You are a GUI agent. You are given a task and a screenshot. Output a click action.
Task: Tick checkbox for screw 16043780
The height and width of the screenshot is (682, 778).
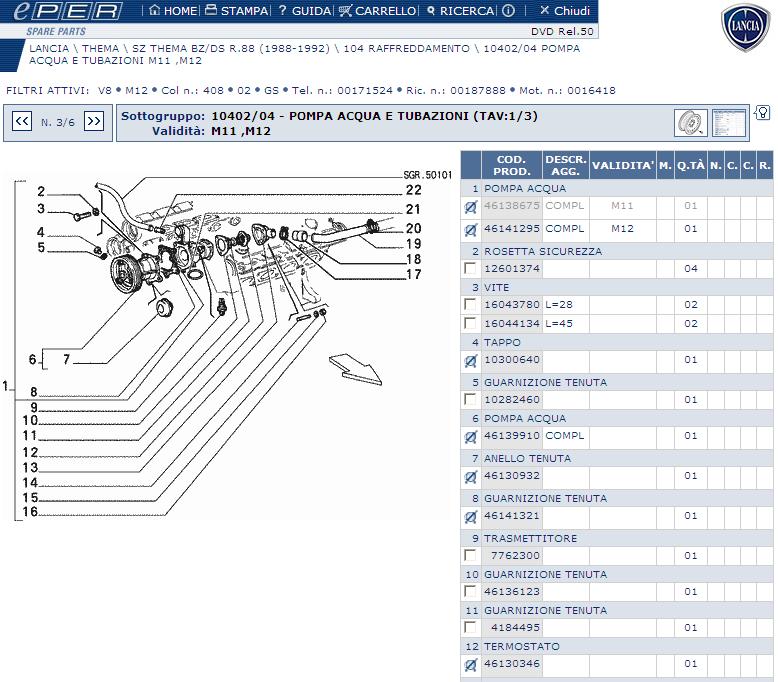470,304
